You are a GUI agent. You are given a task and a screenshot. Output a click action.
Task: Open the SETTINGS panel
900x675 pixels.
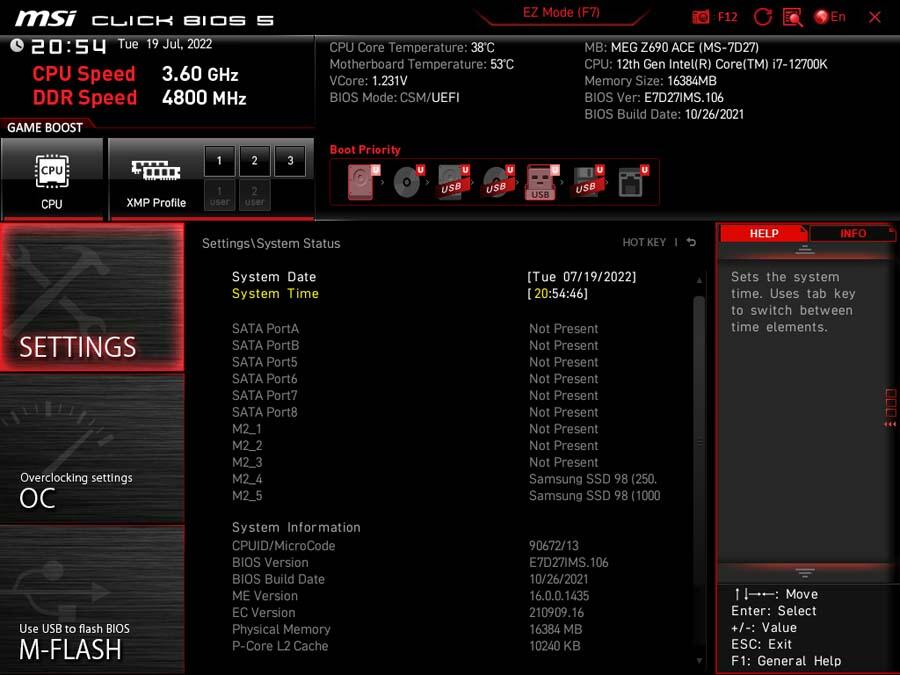click(92, 297)
